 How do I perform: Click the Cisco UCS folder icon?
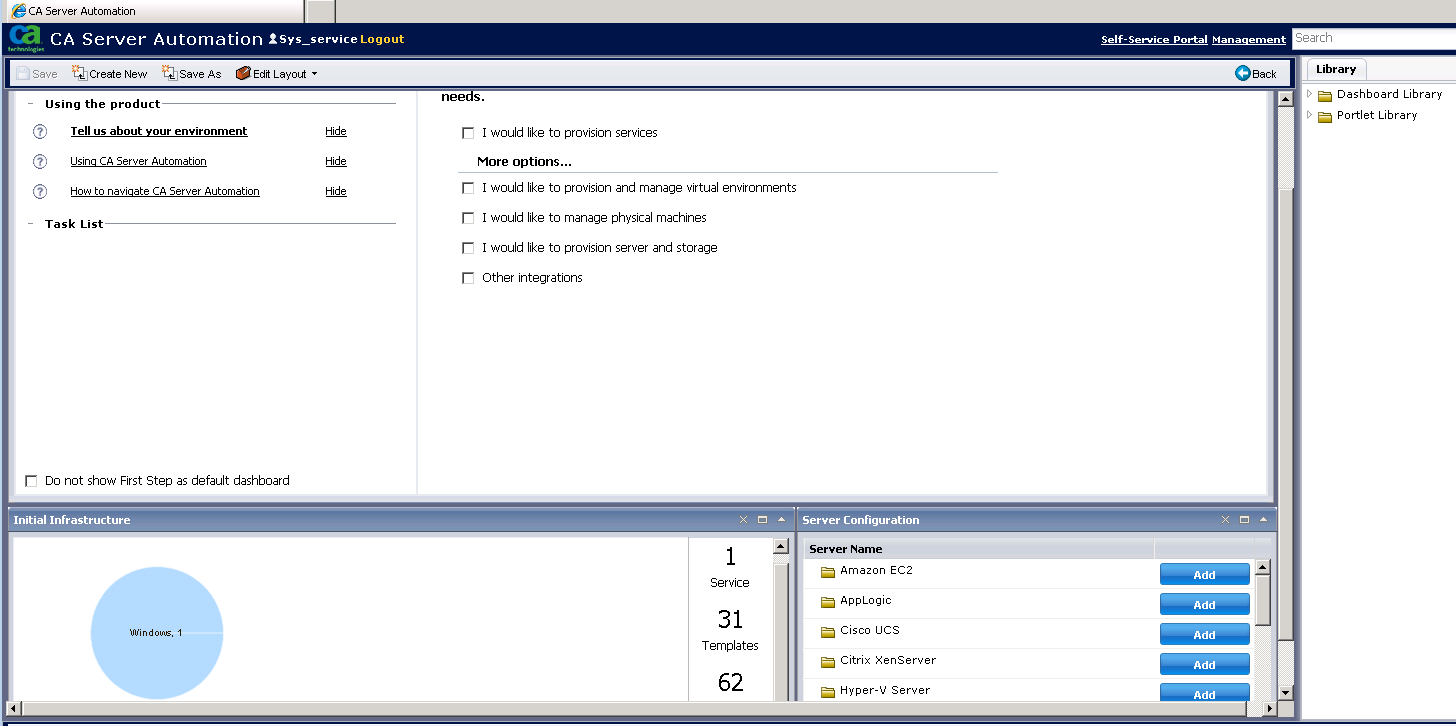[x=827, y=632]
